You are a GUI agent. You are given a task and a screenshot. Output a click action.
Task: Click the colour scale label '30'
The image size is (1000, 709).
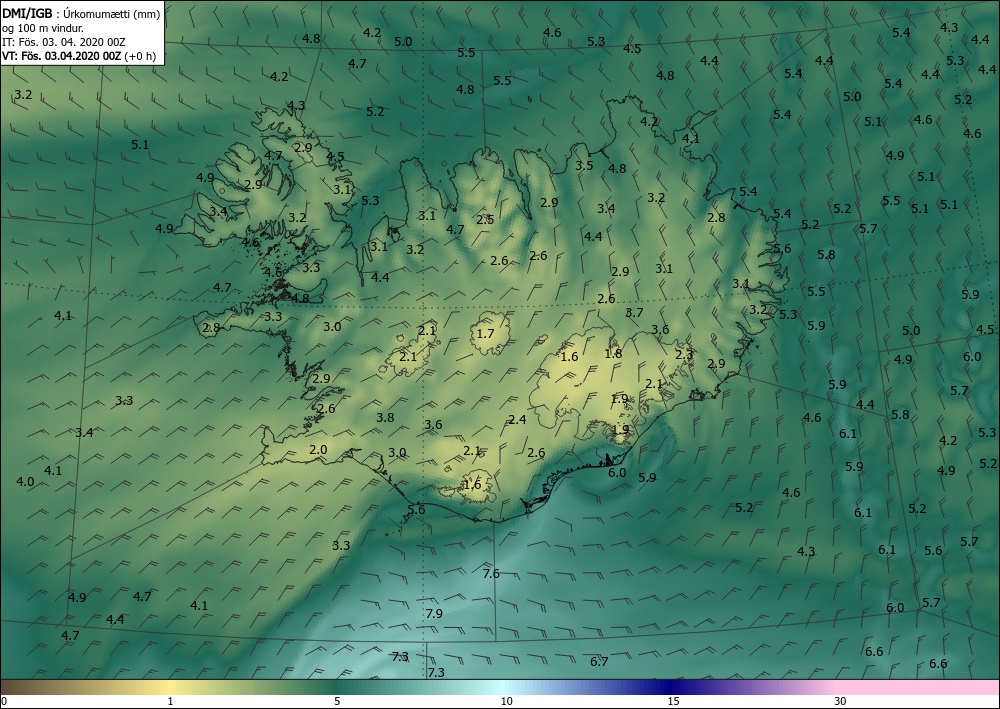[841, 701]
